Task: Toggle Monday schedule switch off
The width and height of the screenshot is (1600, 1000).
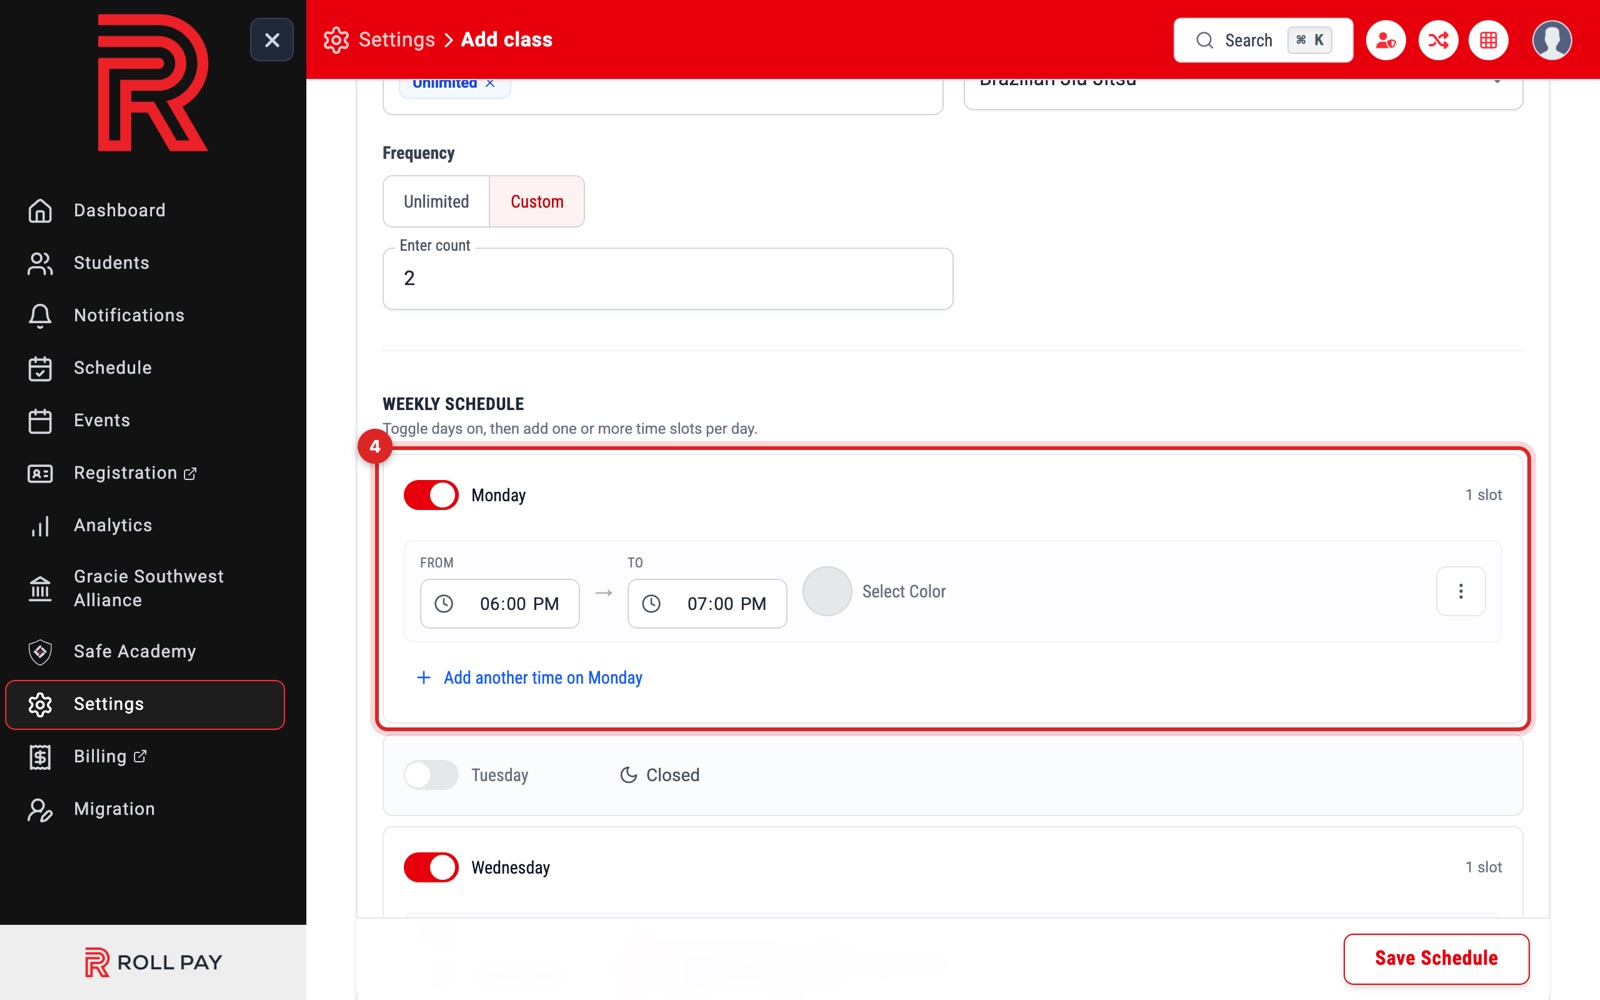Action: point(431,495)
